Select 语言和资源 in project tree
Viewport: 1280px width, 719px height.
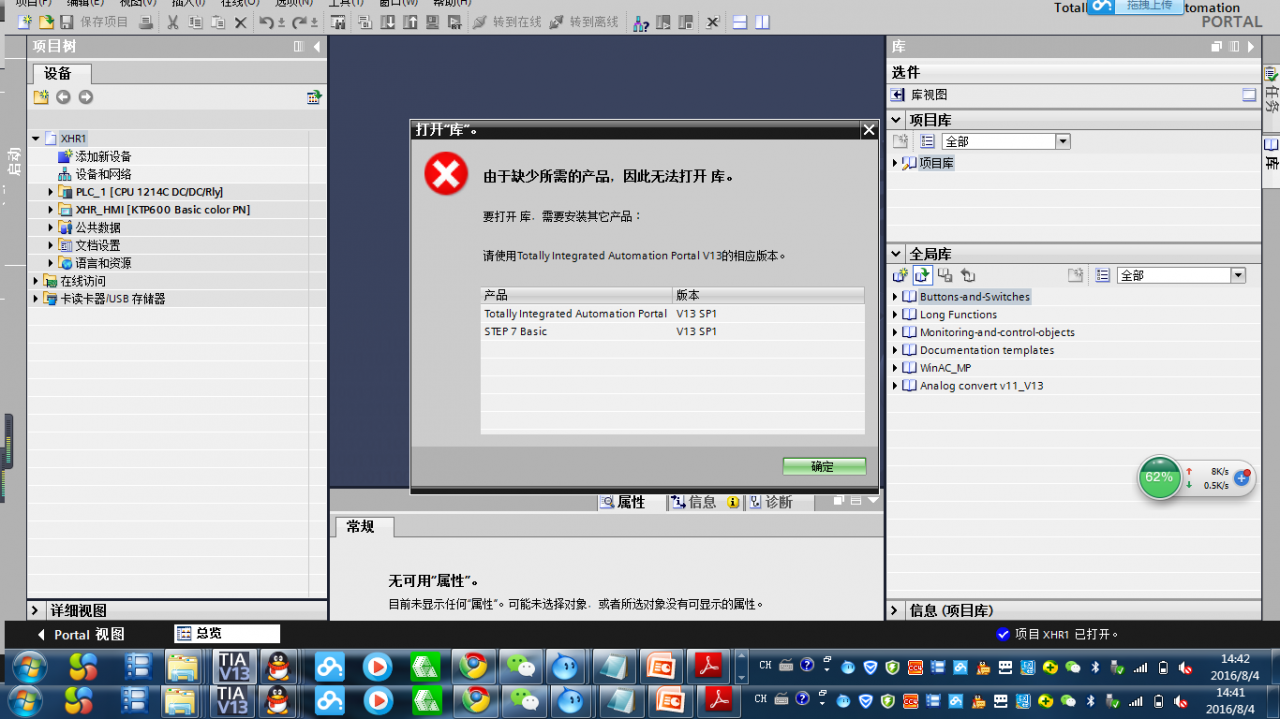(103, 263)
